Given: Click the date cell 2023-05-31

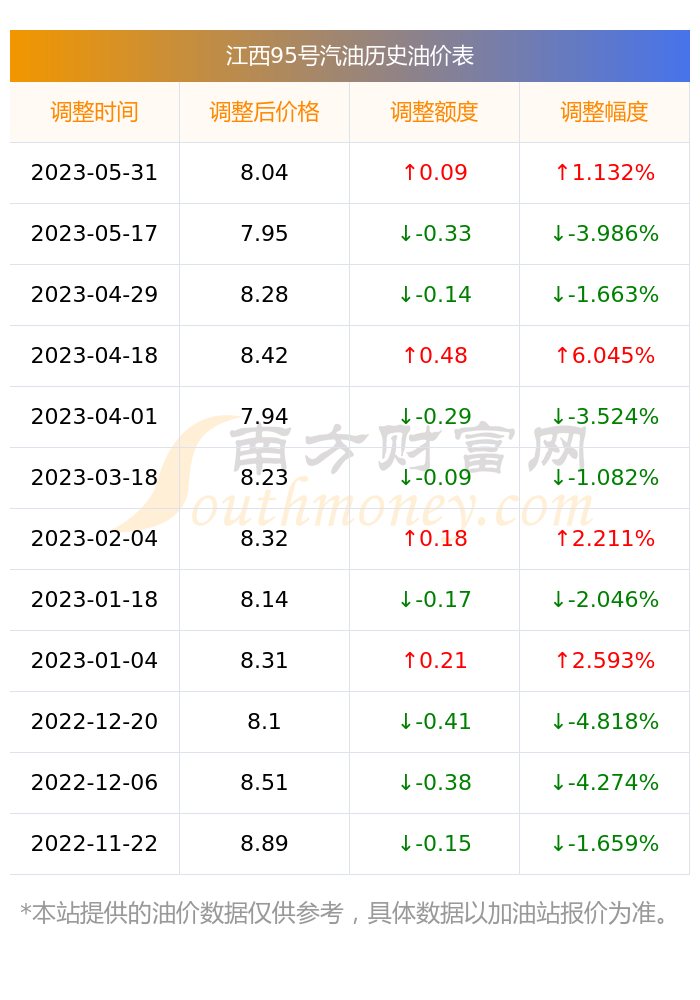Looking at the screenshot, I should [94, 172].
